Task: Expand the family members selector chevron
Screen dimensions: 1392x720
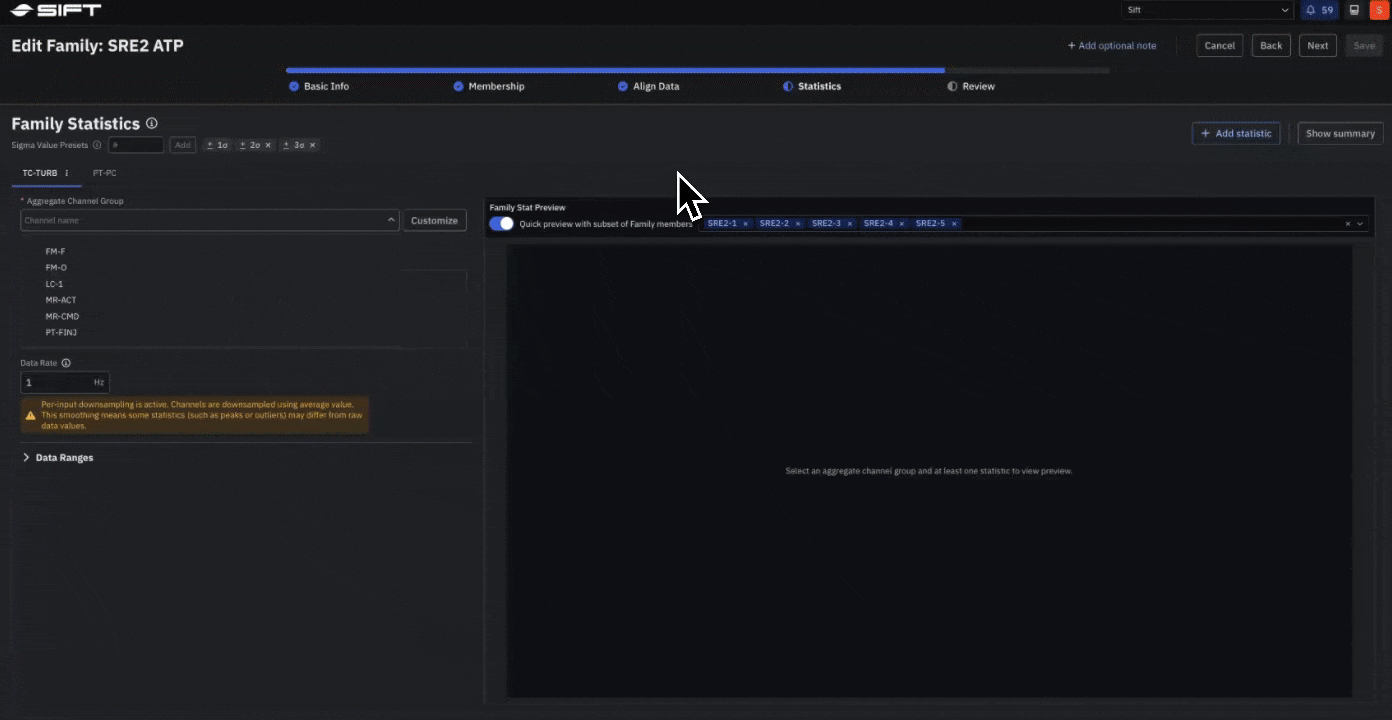Action: click(x=1360, y=224)
